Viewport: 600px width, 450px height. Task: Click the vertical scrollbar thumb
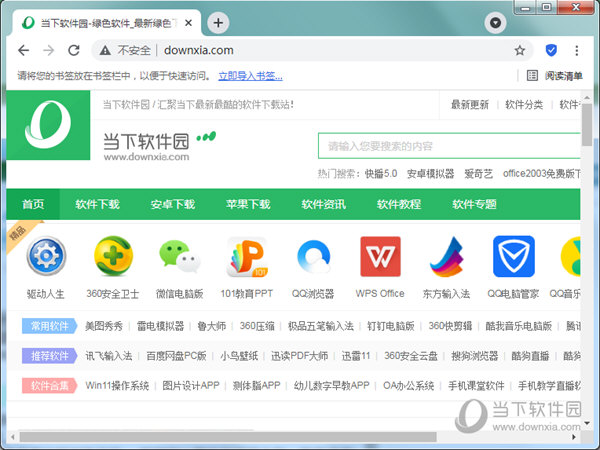click(x=587, y=124)
